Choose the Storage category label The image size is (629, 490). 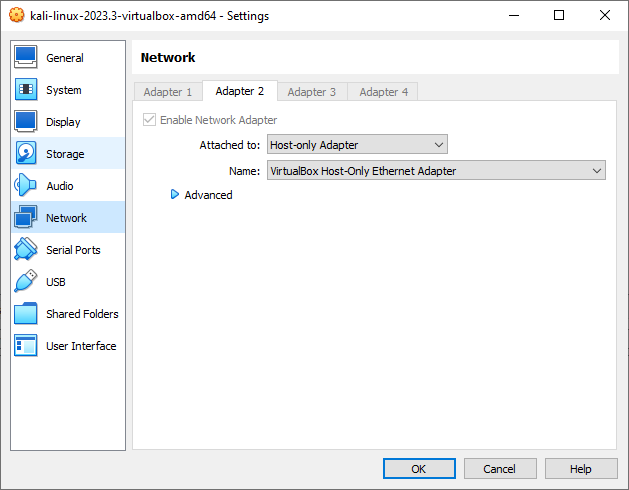[65, 154]
